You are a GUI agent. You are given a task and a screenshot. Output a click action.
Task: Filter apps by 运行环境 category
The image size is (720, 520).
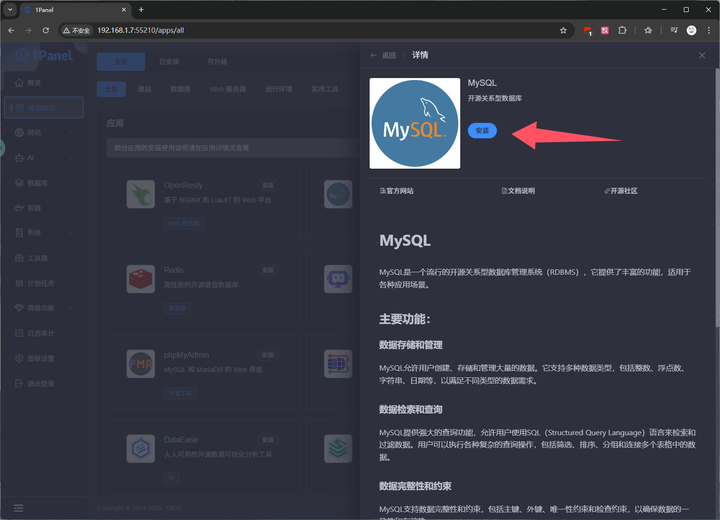[x=278, y=89]
